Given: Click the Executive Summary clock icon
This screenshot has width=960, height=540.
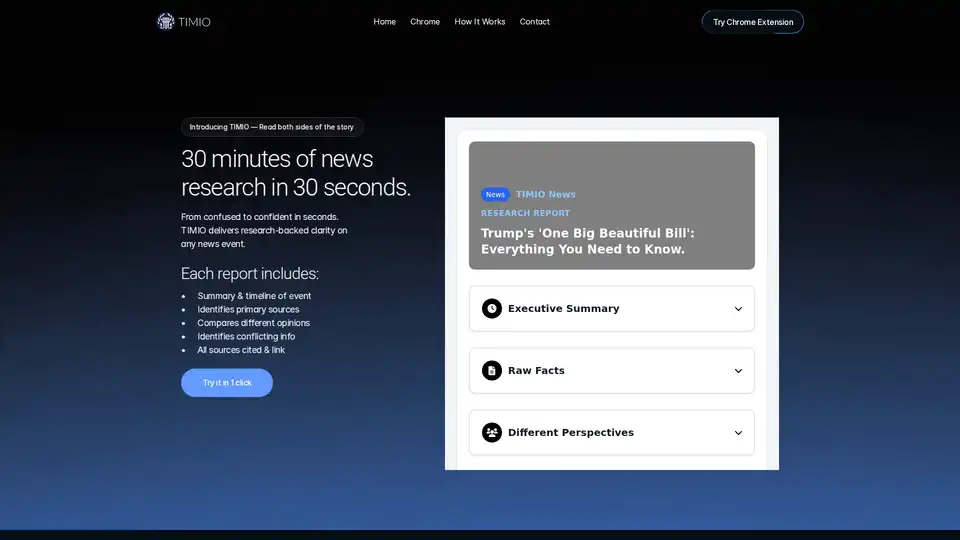Looking at the screenshot, I should 492,309.
